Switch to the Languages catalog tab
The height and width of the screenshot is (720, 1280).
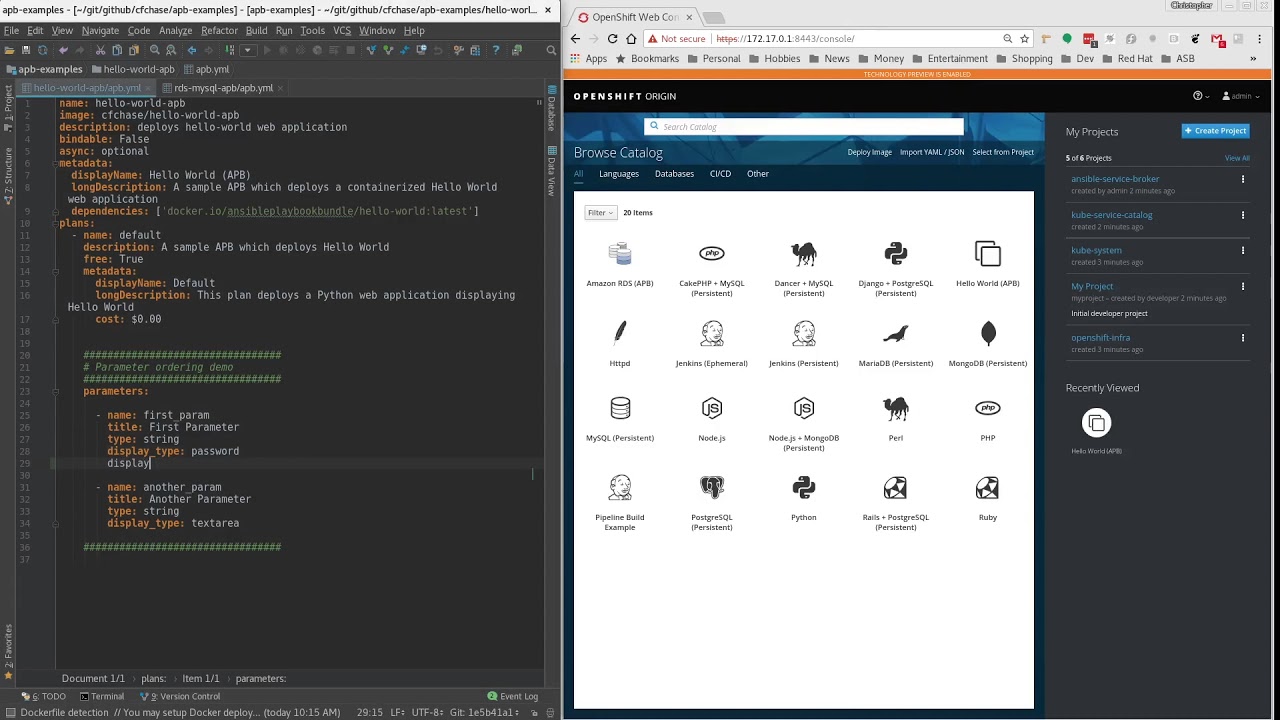(619, 174)
